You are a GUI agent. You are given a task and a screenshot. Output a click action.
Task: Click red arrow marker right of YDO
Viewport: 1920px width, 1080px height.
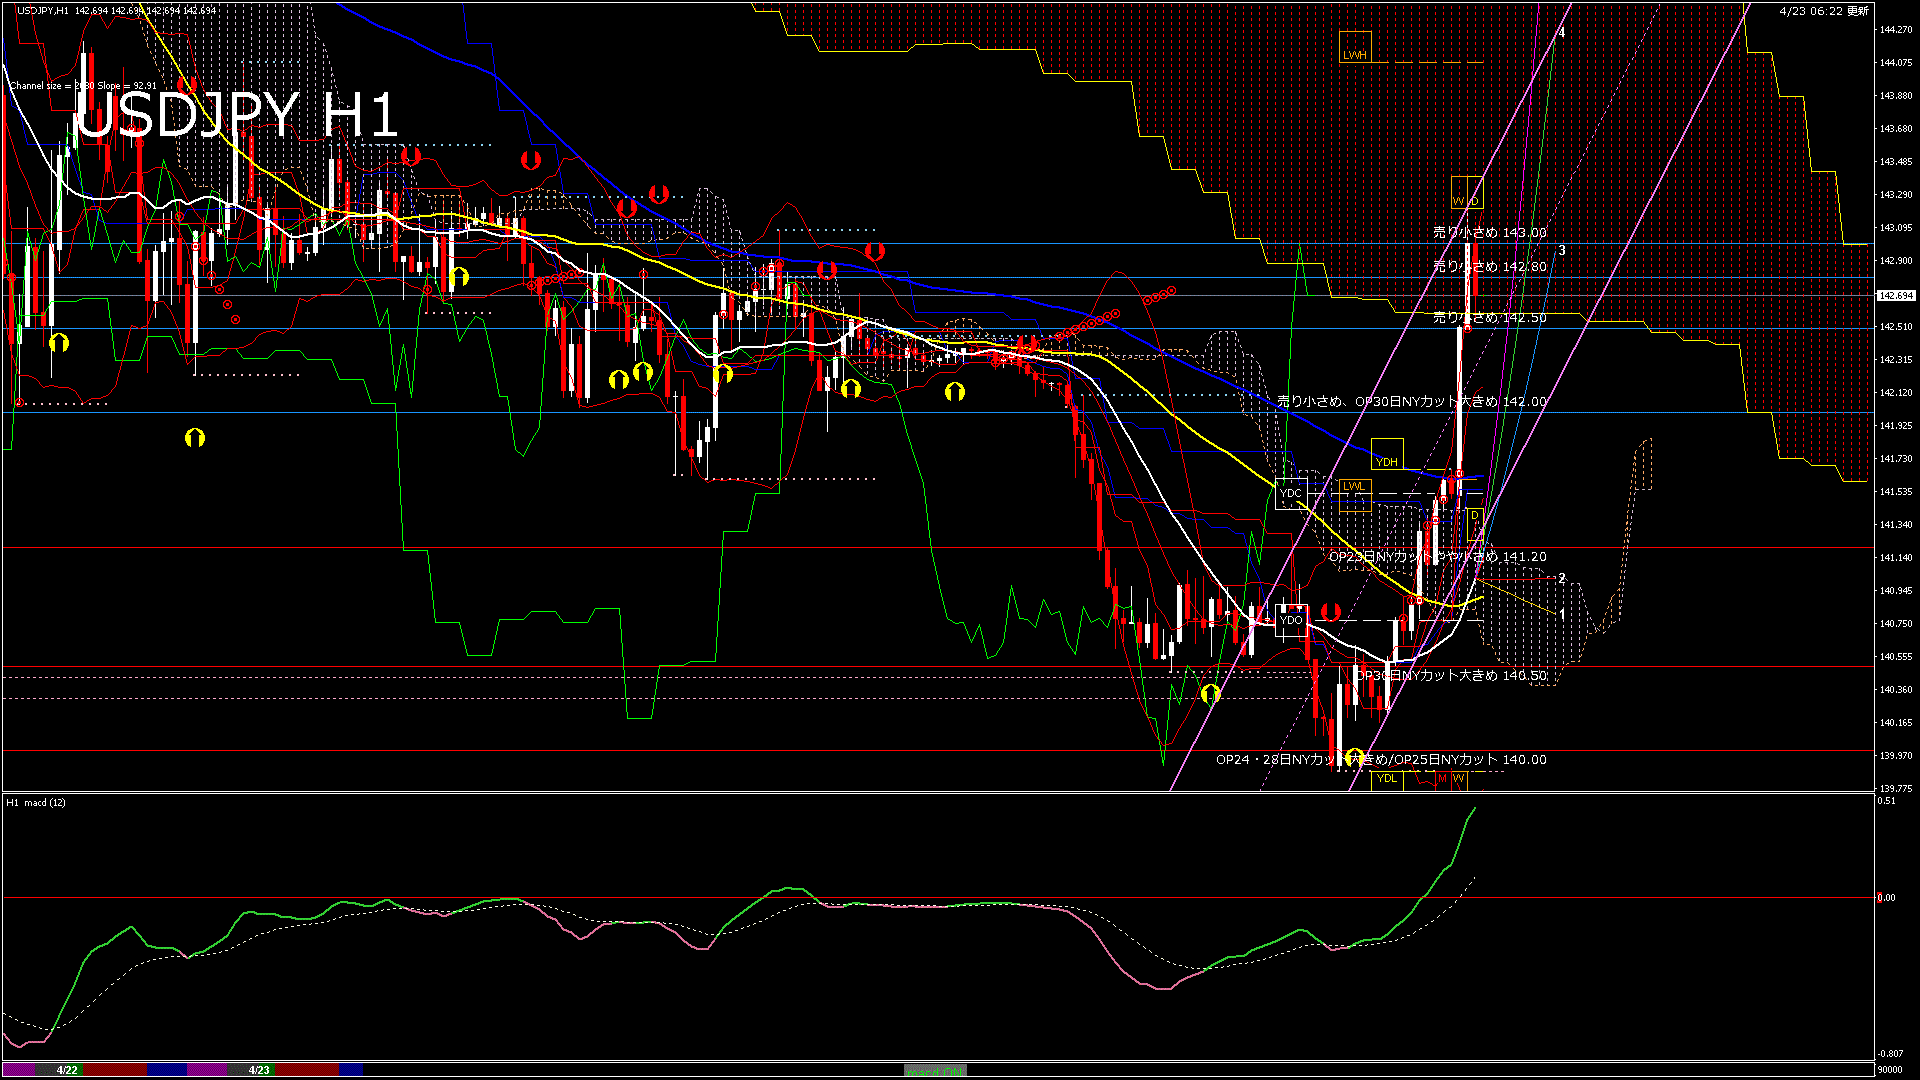click(1330, 611)
